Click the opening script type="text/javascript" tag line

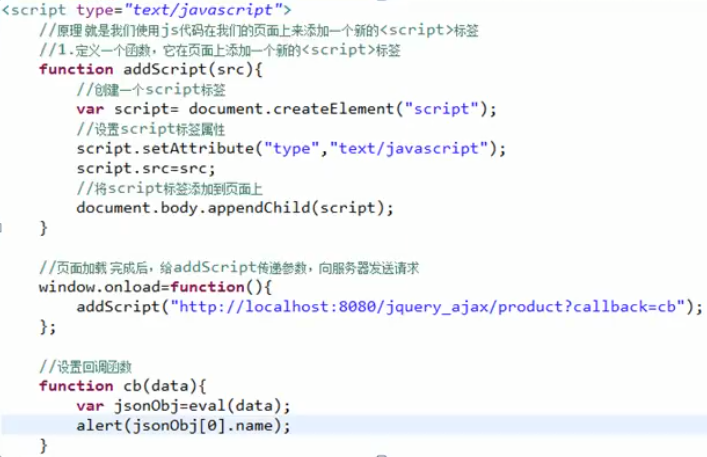[147, 10]
